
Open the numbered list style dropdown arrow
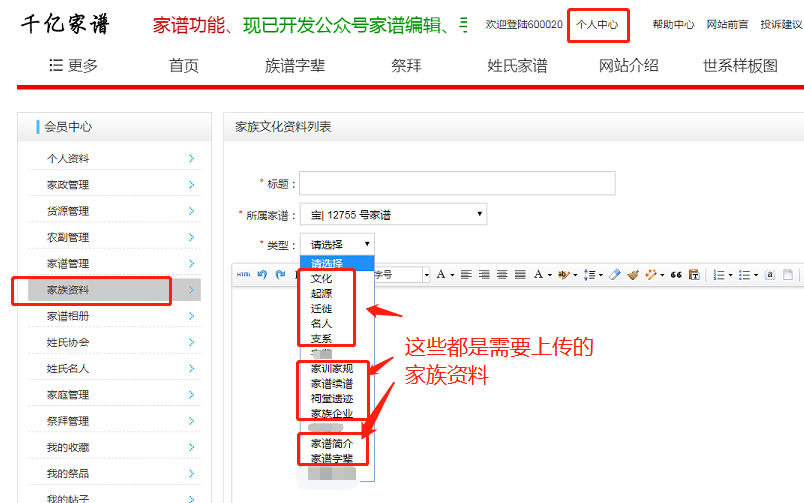click(731, 275)
